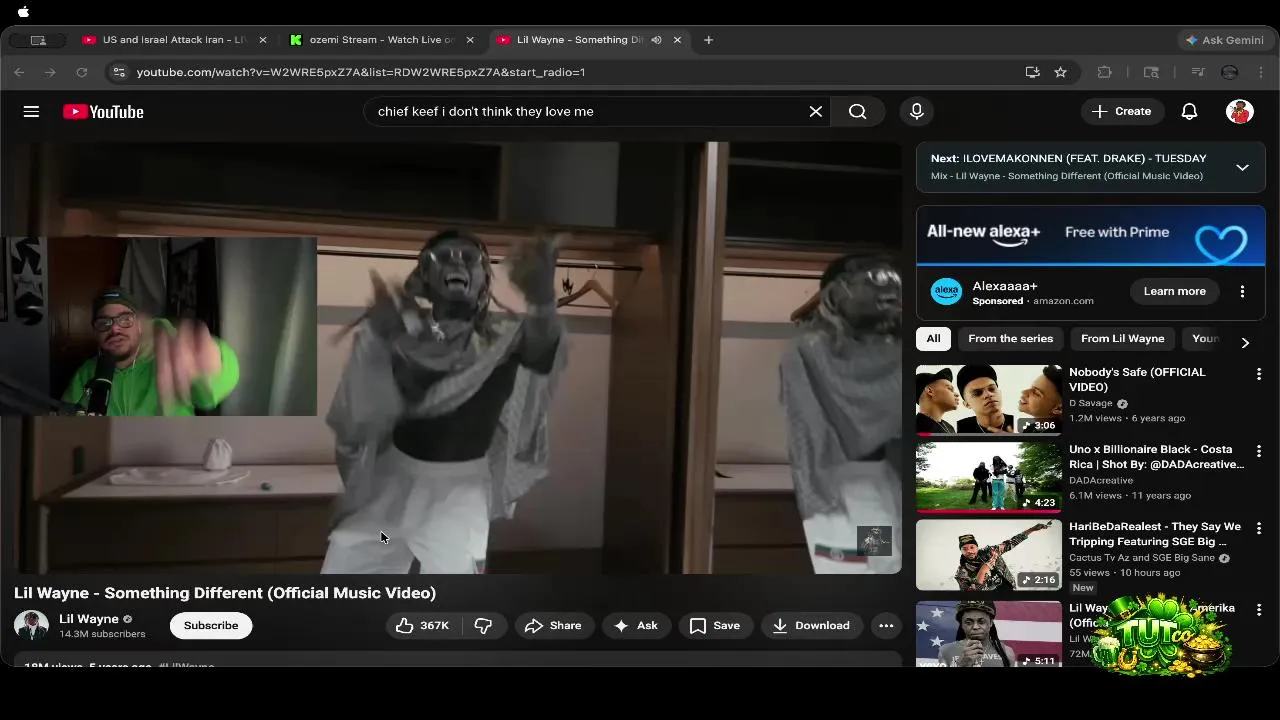Open options menu for Costa Rica video
1280x720 pixels.
click(1259, 451)
